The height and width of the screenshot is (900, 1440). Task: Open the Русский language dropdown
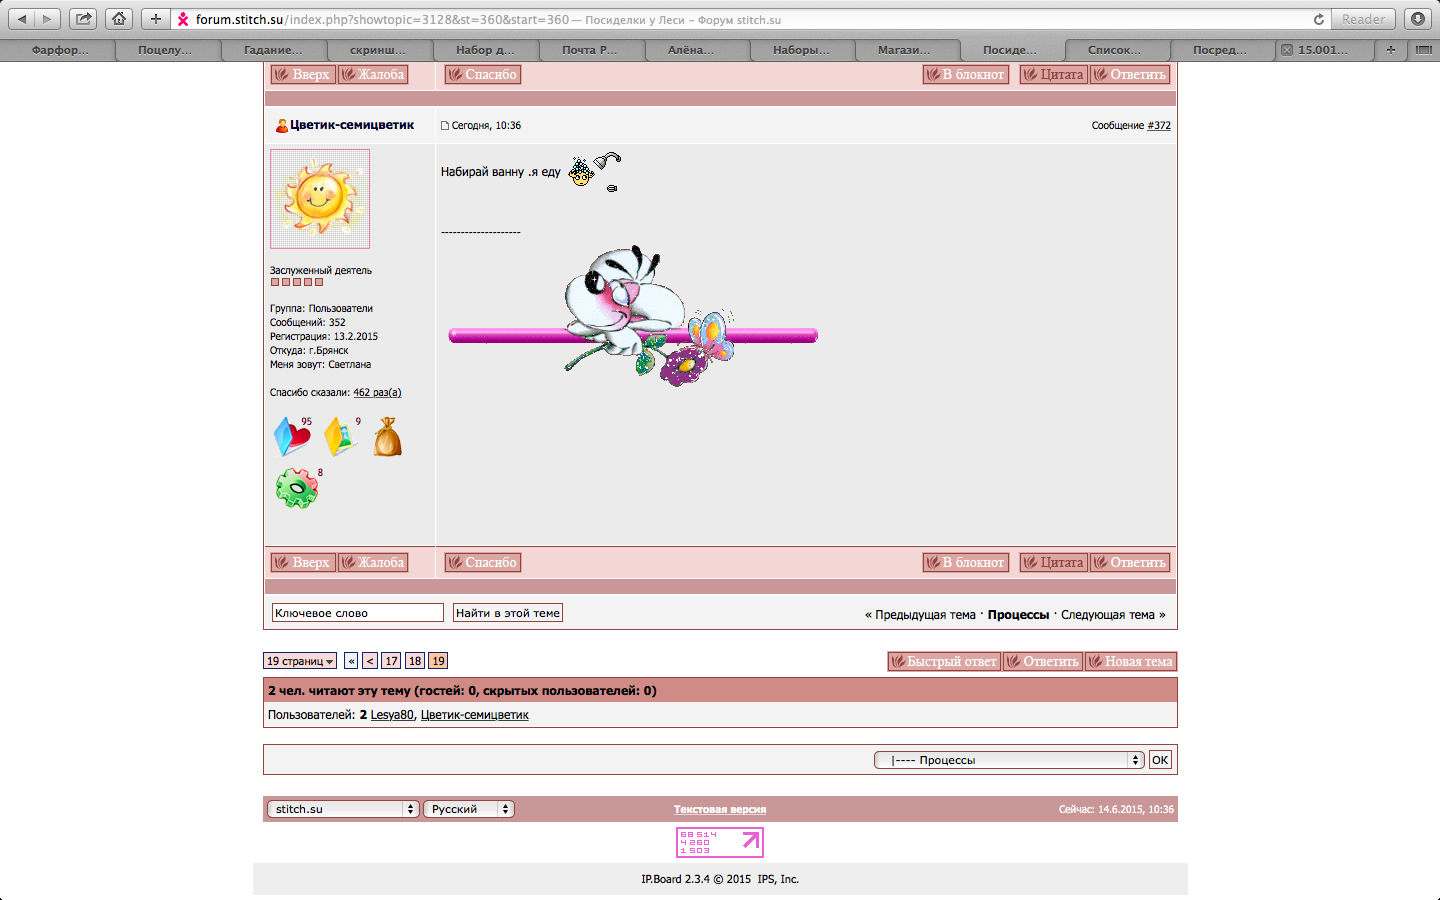pyautogui.click(x=468, y=809)
